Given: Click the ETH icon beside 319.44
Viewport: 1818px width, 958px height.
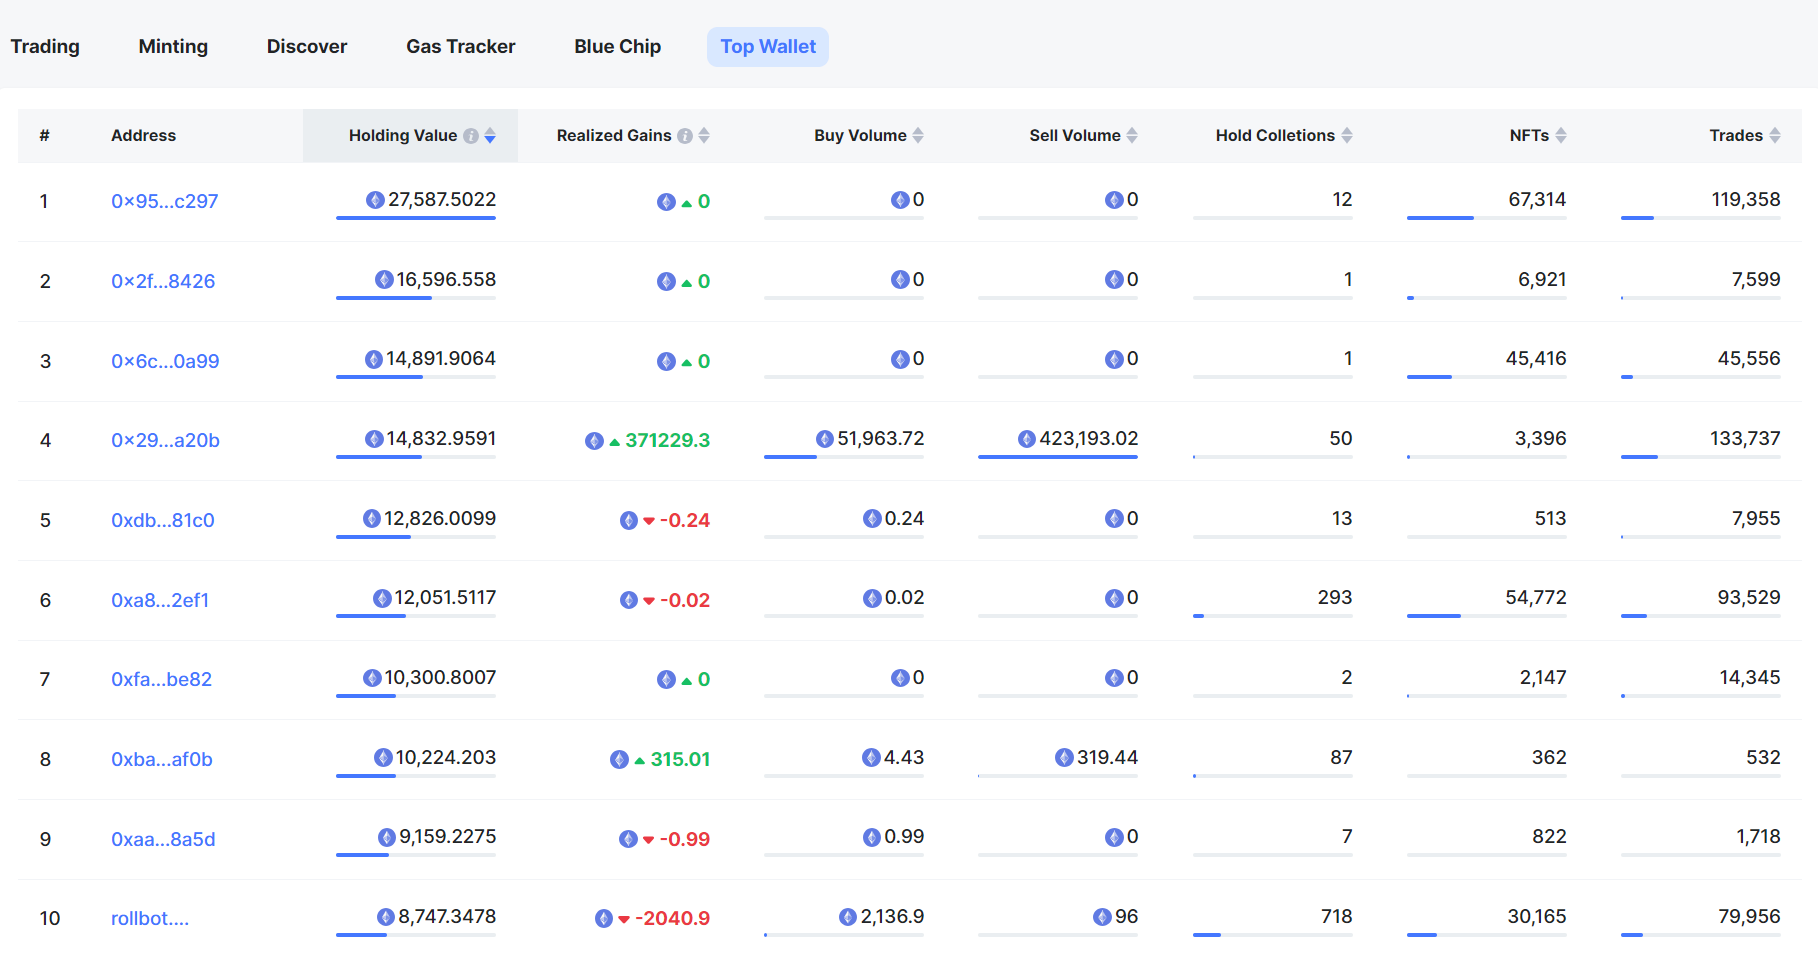Looking at the screenshot, I should [1065, 758].
